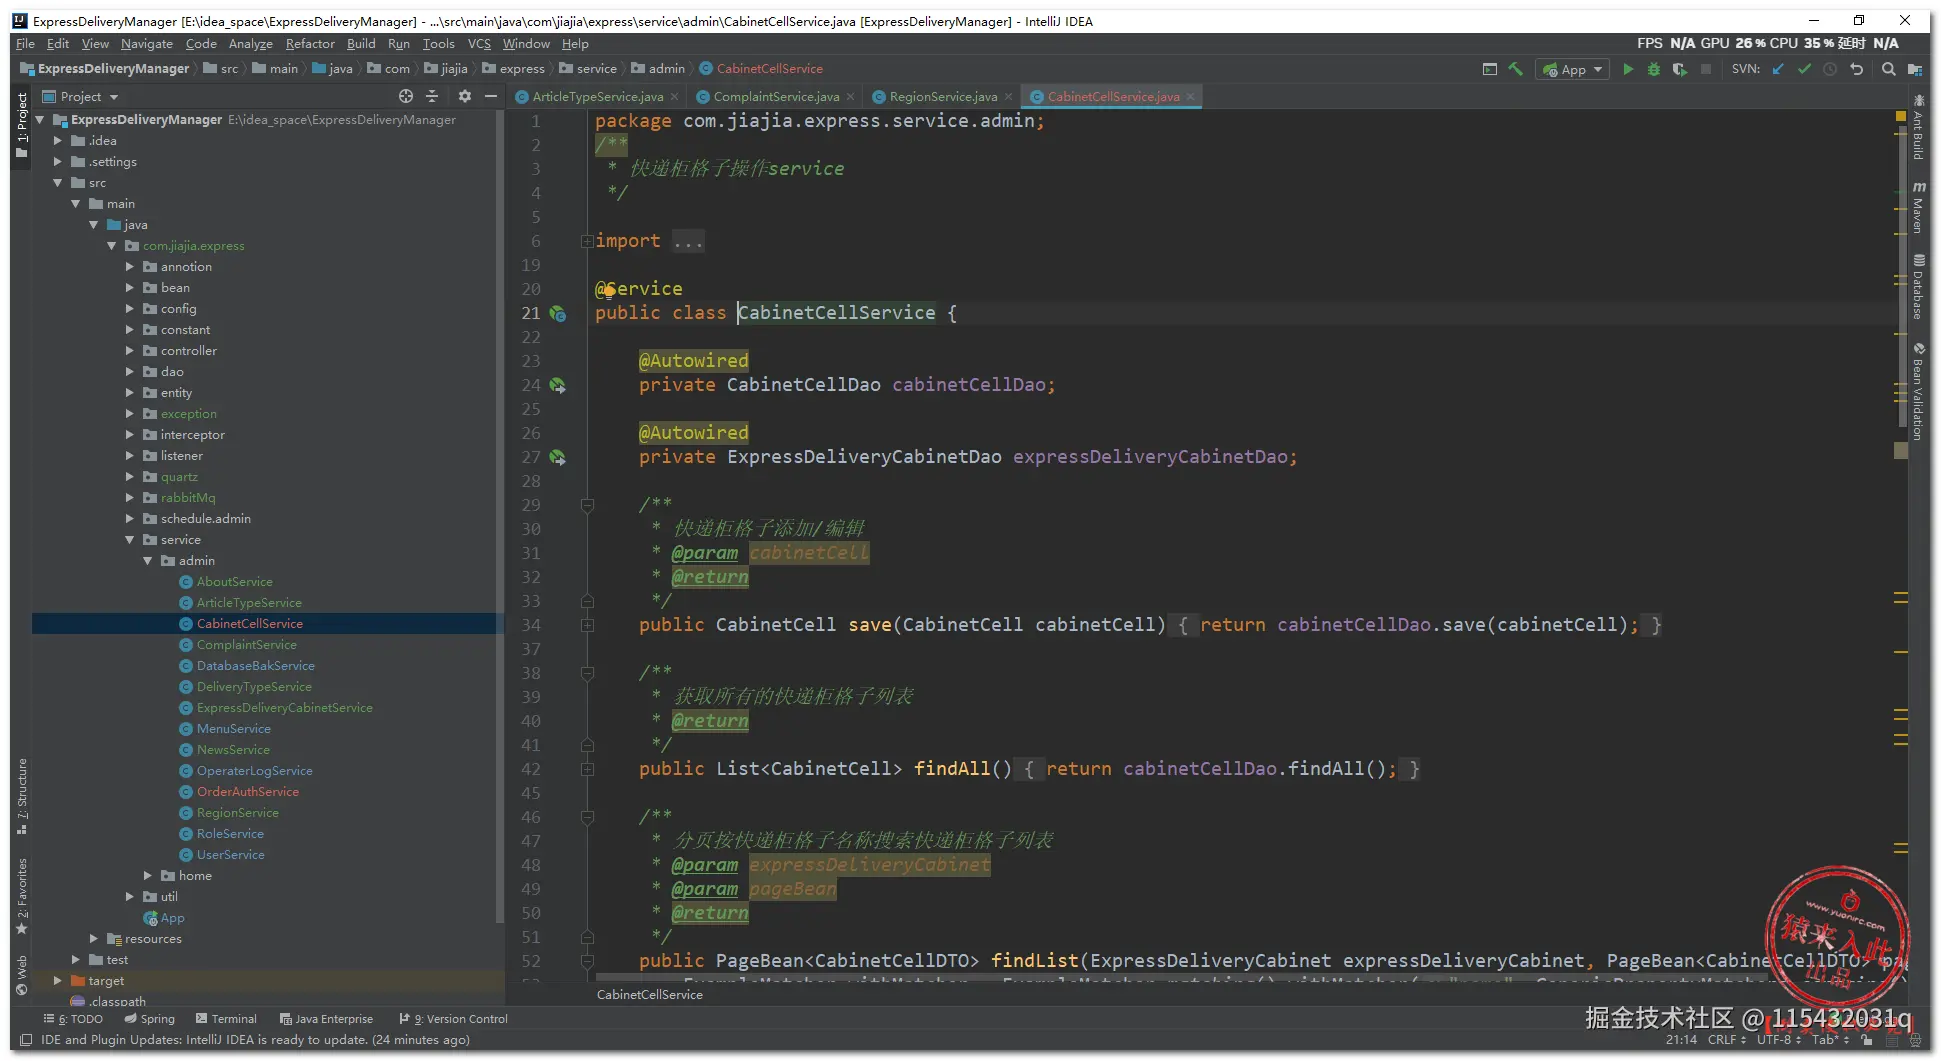This screenshot has height=1061, width=1941.
Task: Open Search Everywhere magnifier icon
Action: coord(1888,69)
